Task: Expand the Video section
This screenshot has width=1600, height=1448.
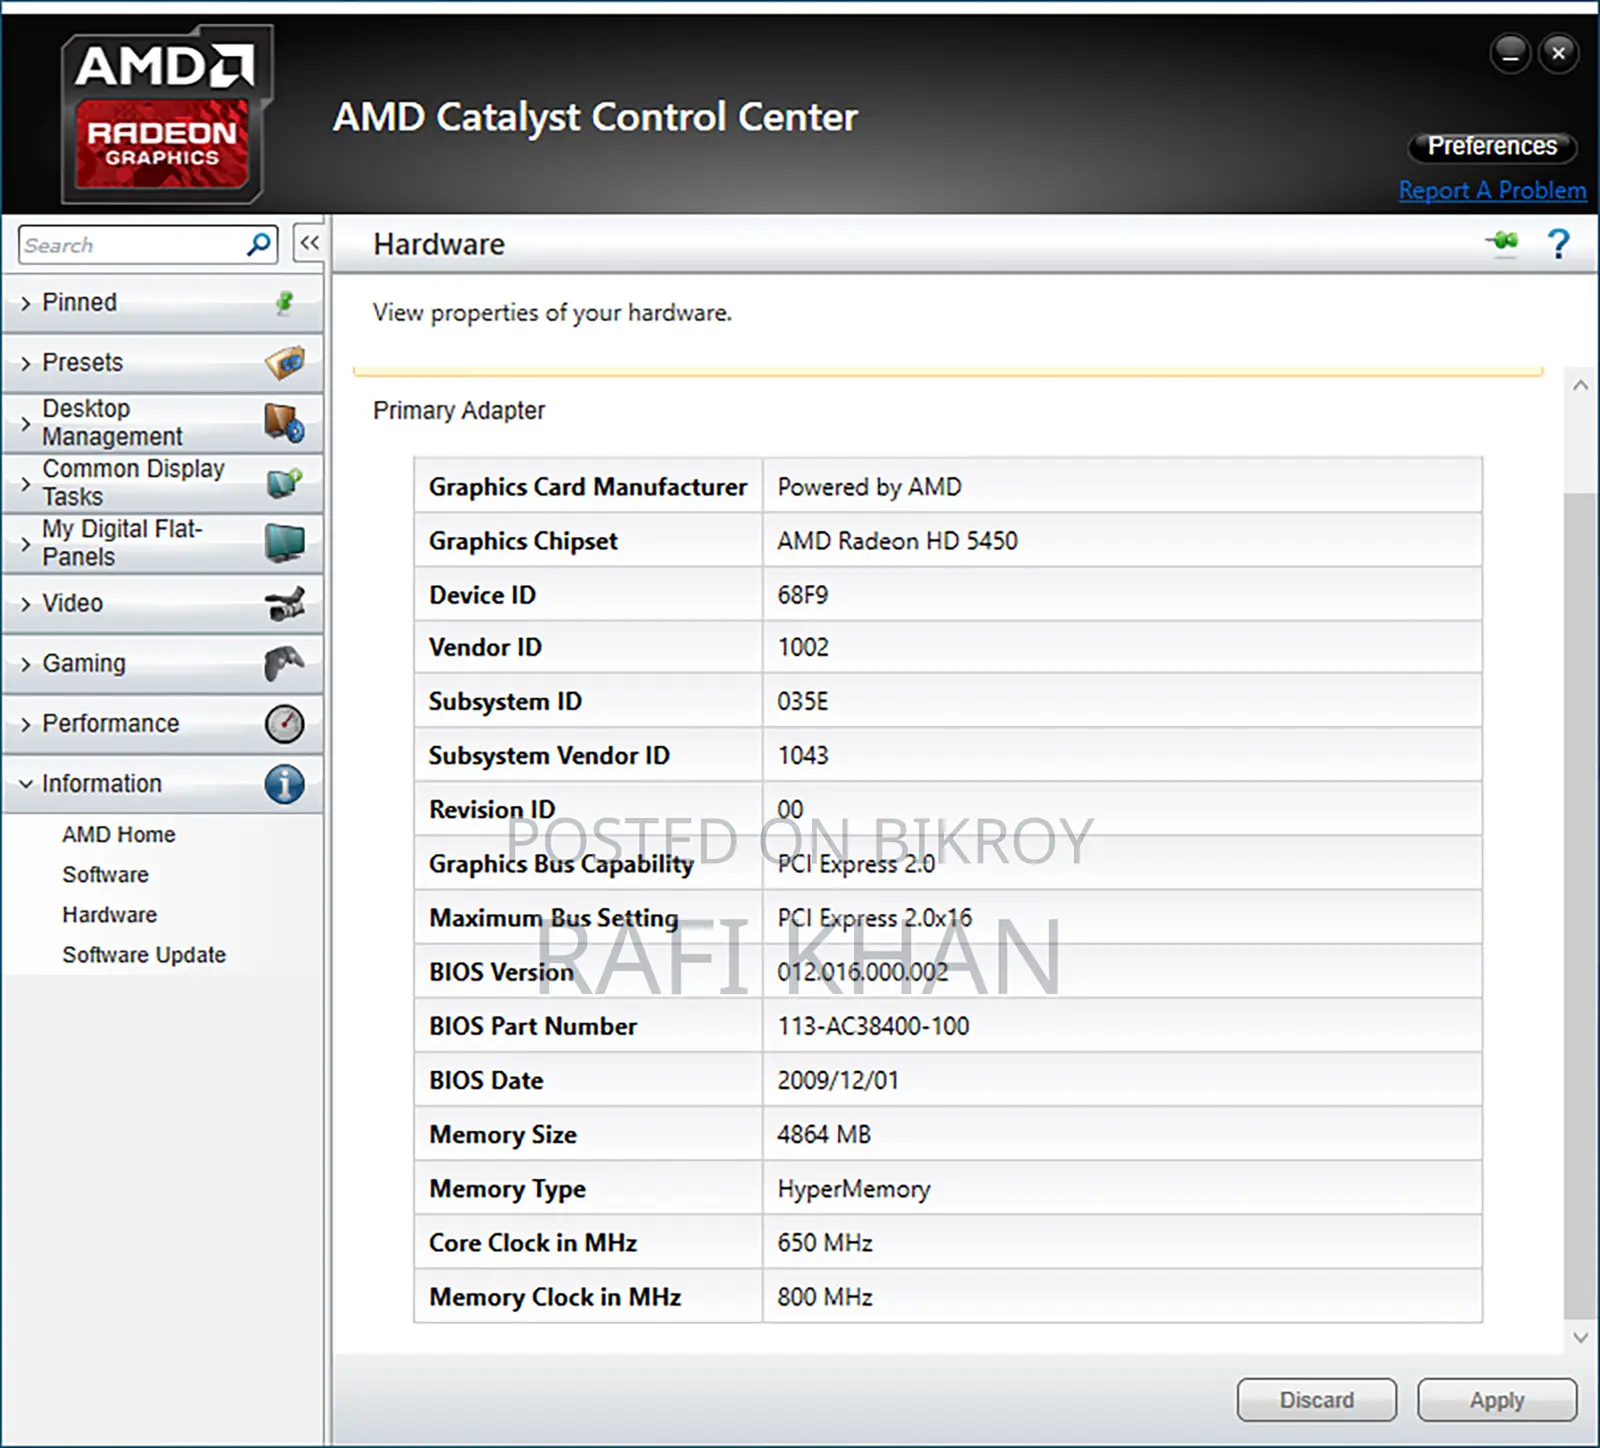Action: pyautogui.click(x=162, y=603)
